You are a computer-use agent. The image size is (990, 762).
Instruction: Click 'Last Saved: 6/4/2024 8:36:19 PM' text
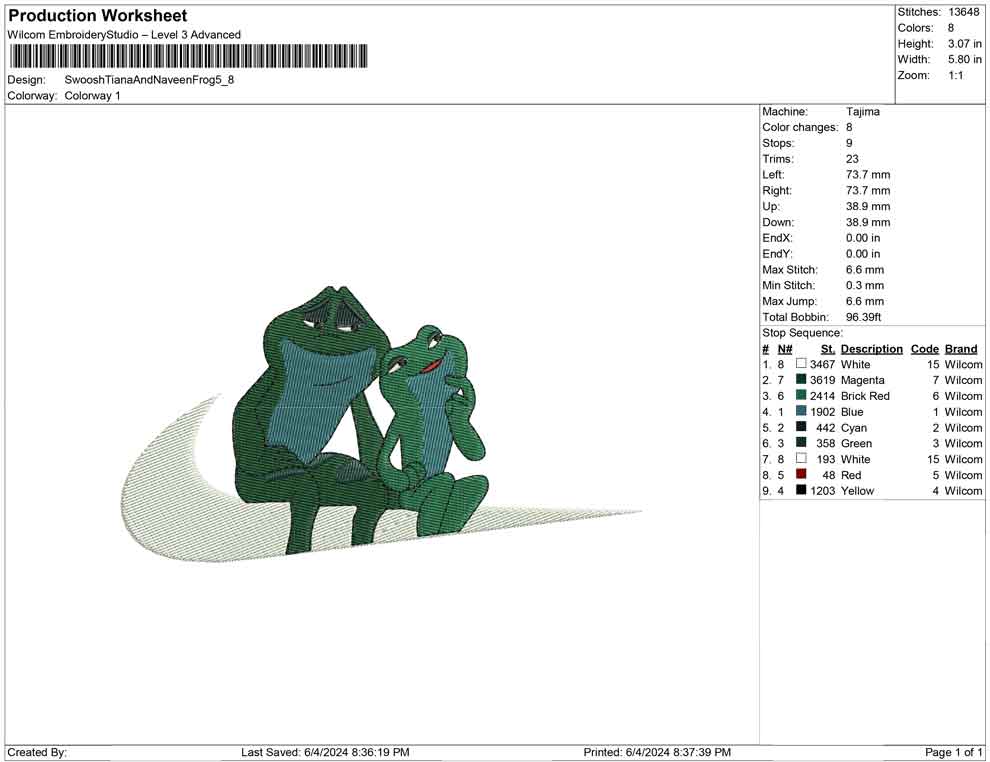325,752
